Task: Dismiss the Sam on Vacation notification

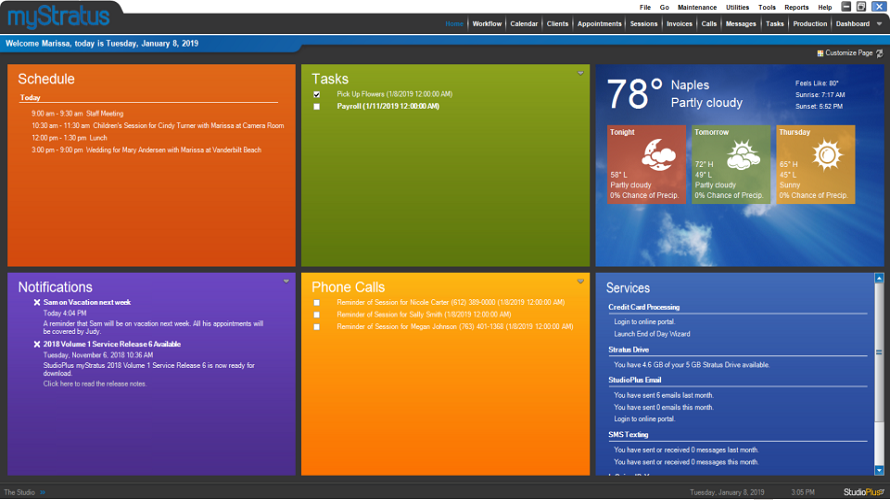Action: click(x=37, y=302)
